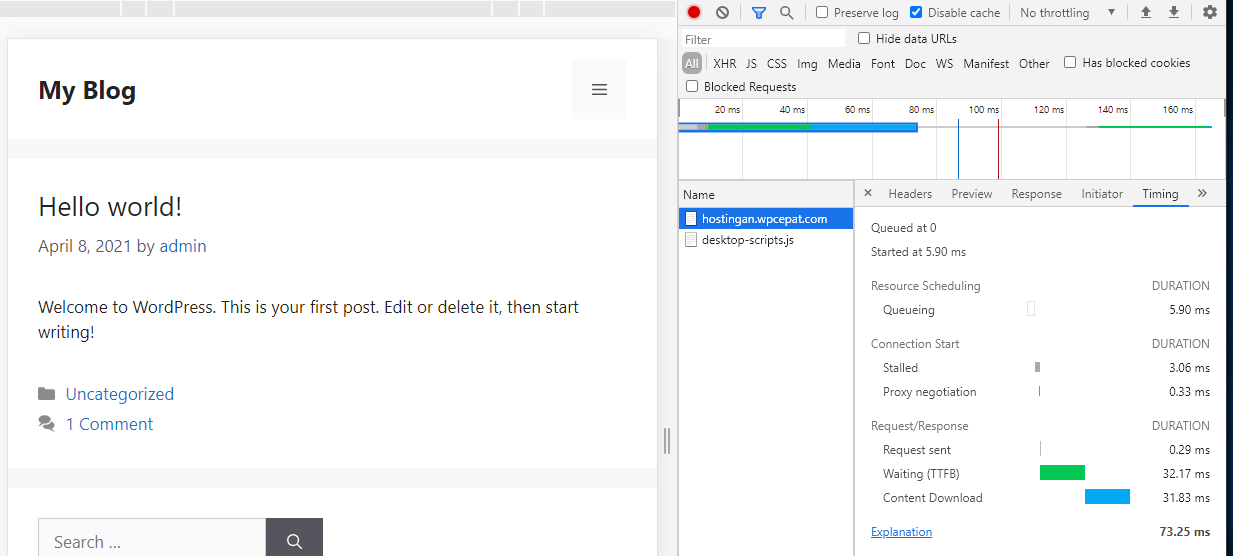The height and width of the screenshot is (556, 1233).
Task: Click the blog search submit button
Action: pos(294,541)
